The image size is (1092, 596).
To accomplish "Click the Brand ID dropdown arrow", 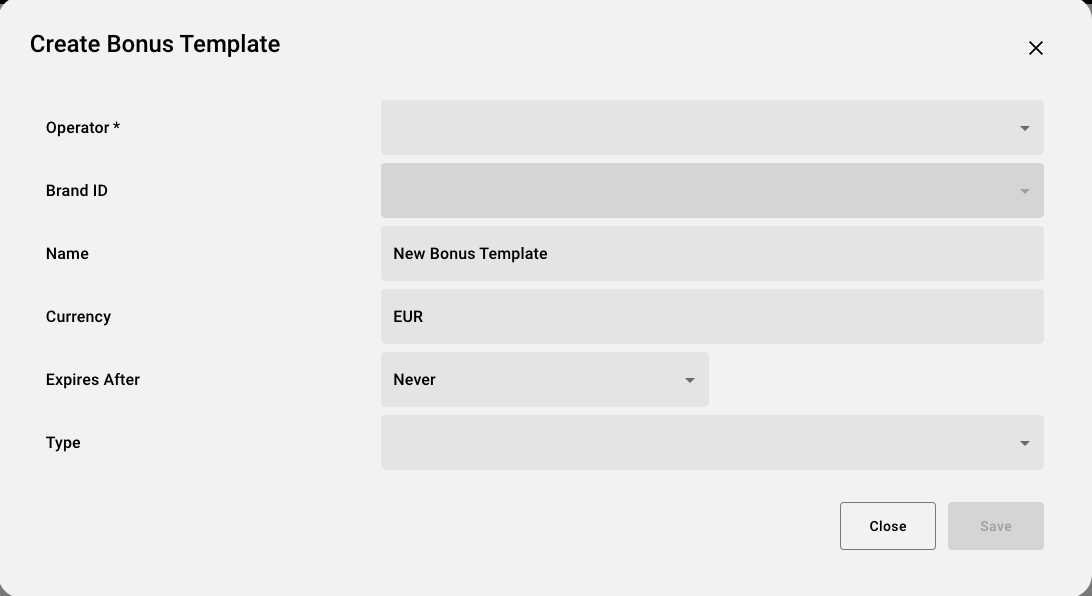I will (1024, 191).
